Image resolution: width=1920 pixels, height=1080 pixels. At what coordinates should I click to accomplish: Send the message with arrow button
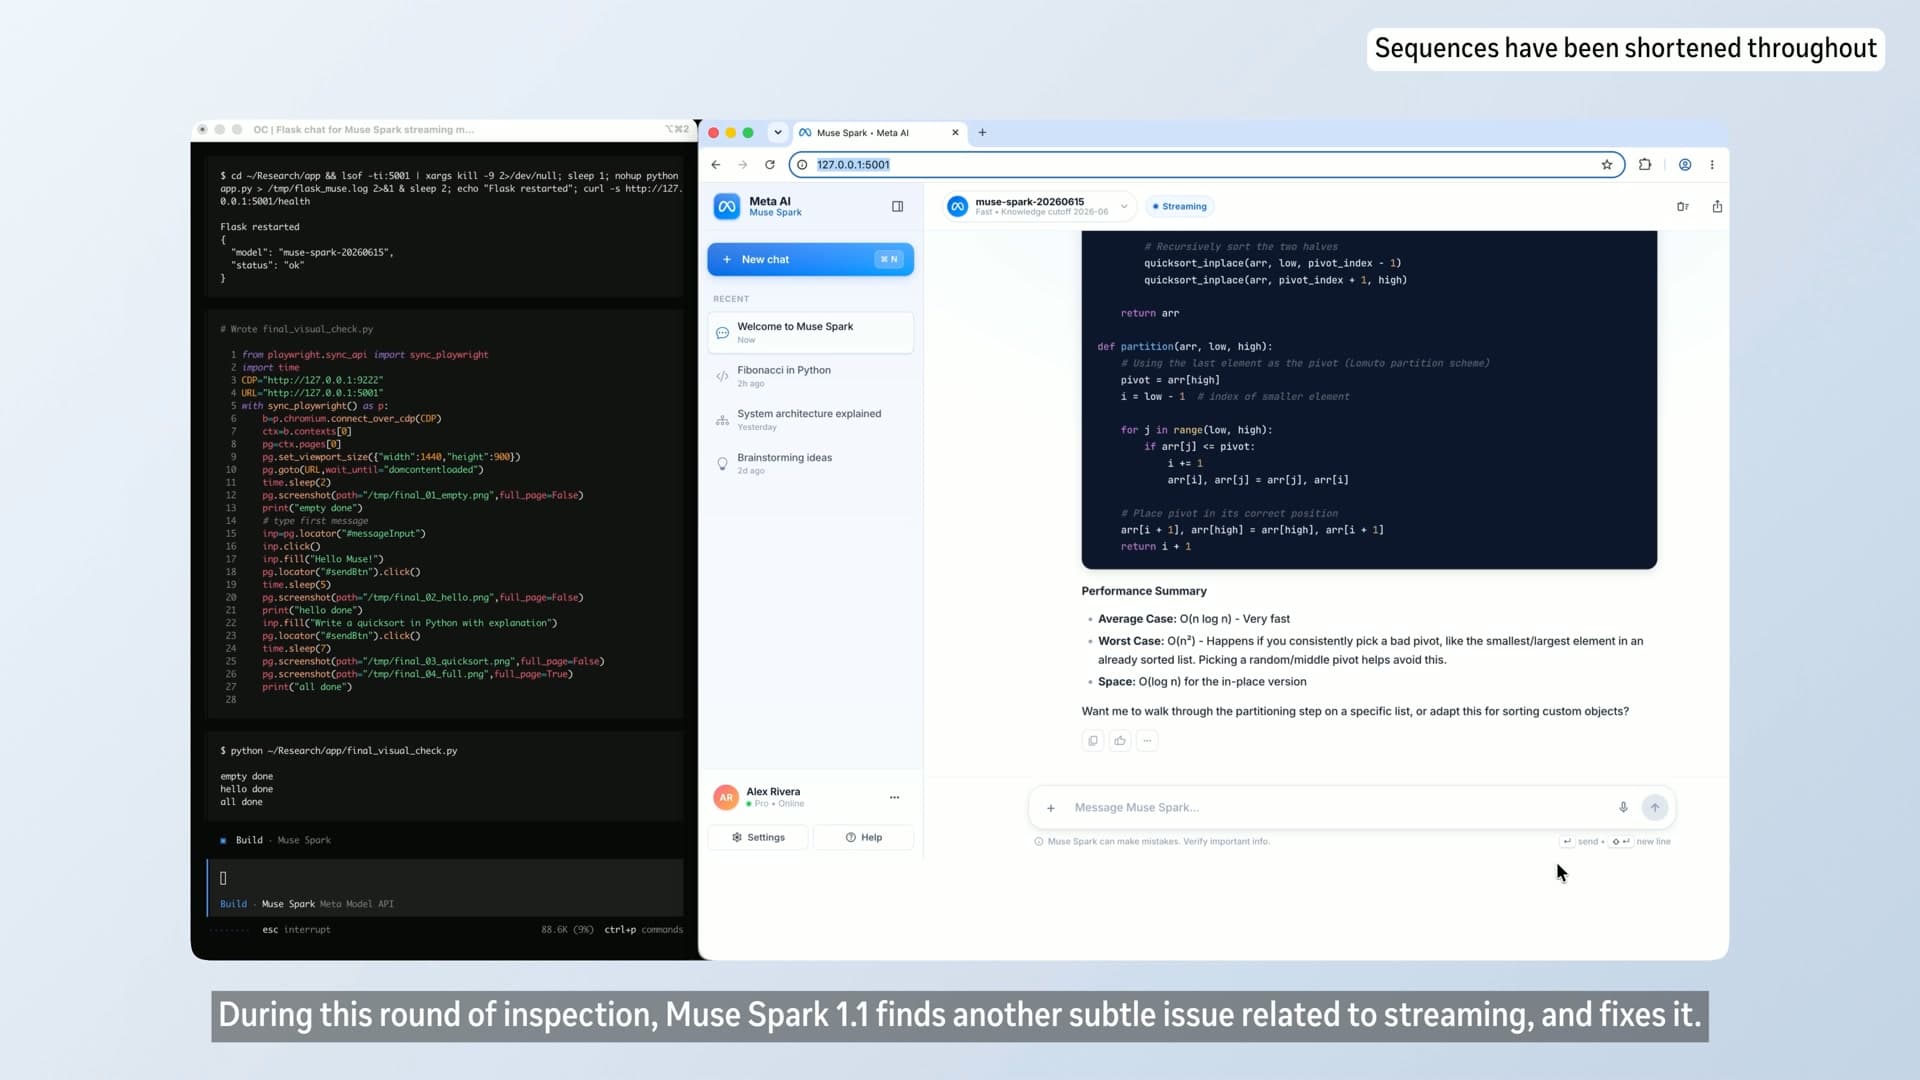pyautogui.click(x=1655, y=808)
